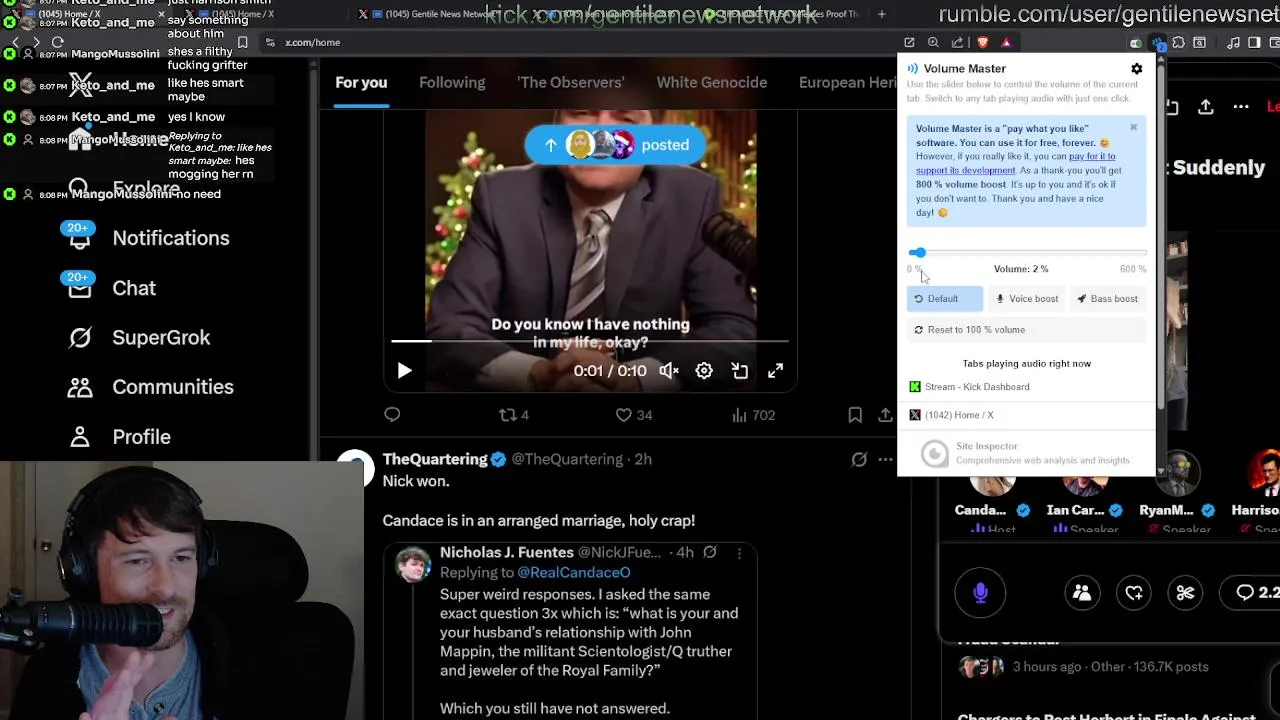Open 'The Observers' timeline tab

point(570,82)
